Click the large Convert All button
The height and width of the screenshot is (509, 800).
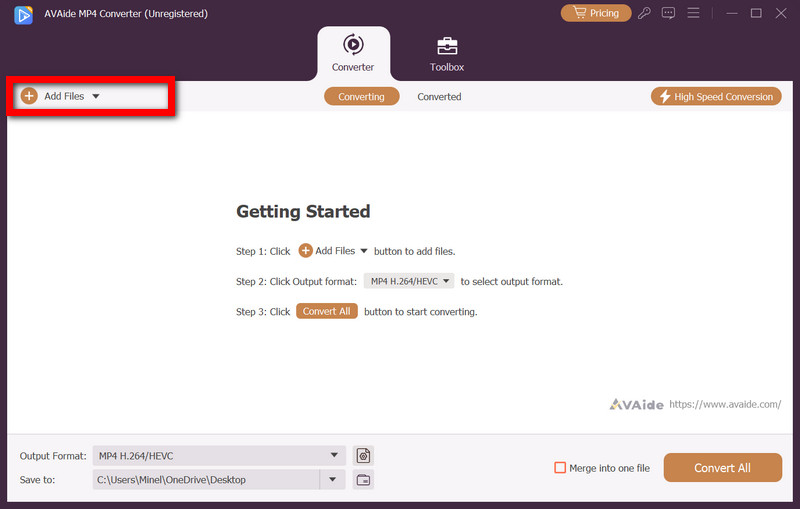pos(722,468)
